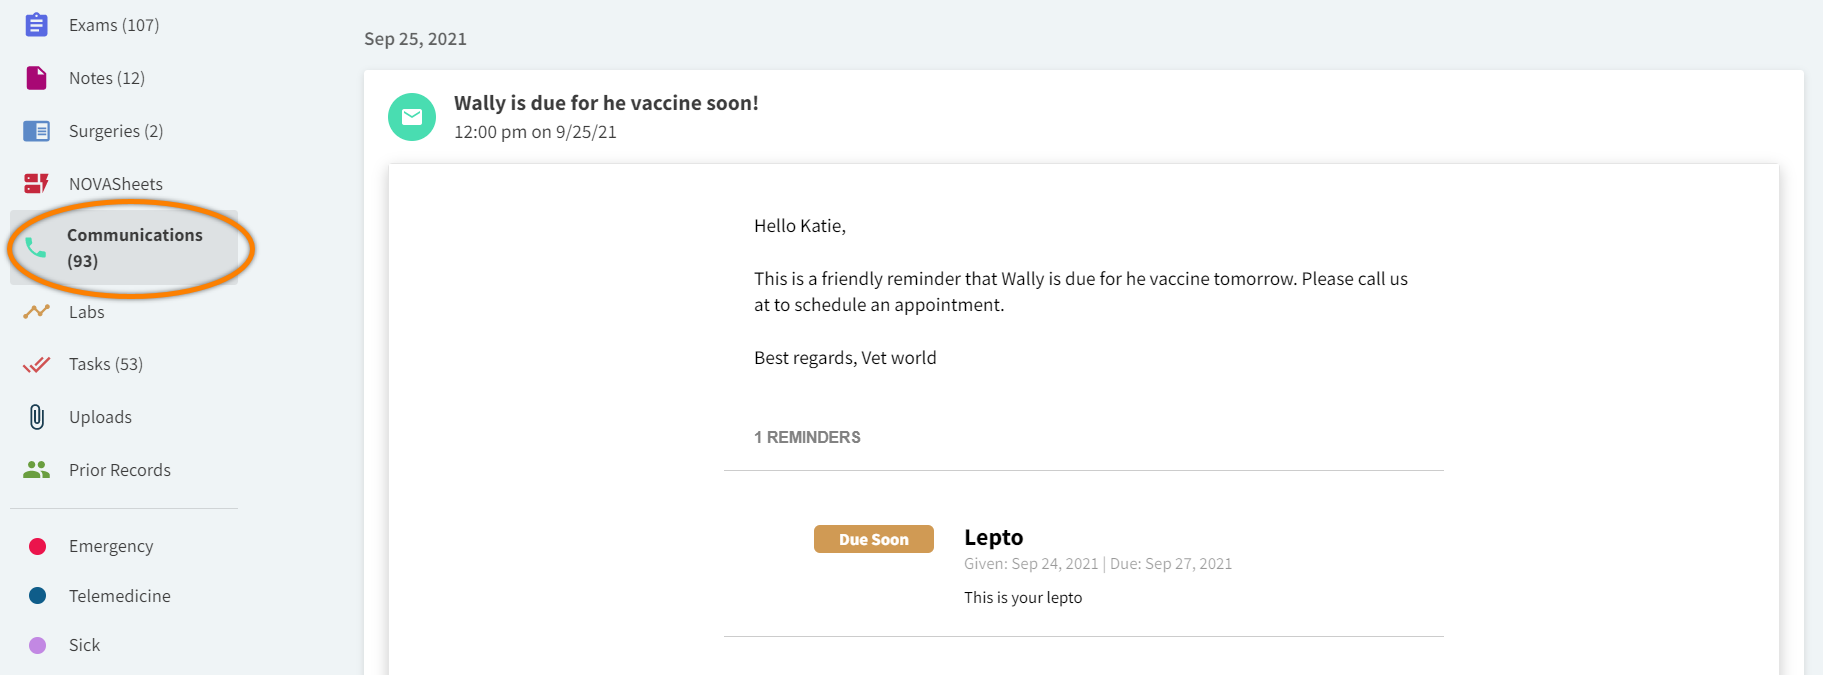
Task: Go to Surgeries (2)
Action: pos(116,131)
